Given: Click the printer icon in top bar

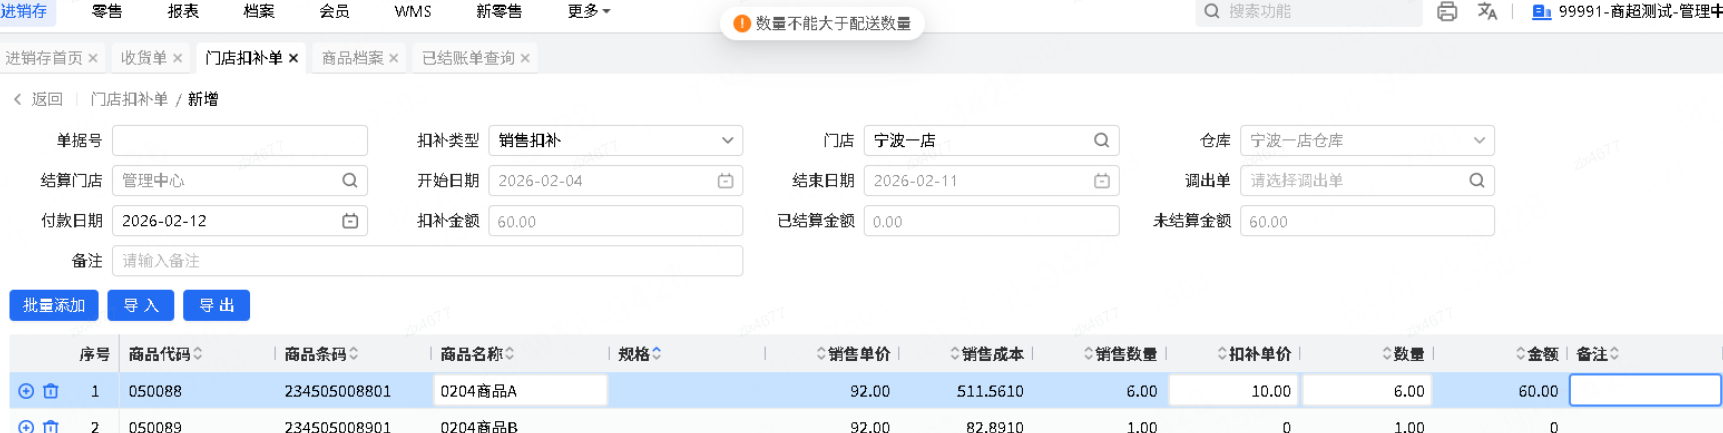Looking at the screenshot, I should coord(1446,12).
